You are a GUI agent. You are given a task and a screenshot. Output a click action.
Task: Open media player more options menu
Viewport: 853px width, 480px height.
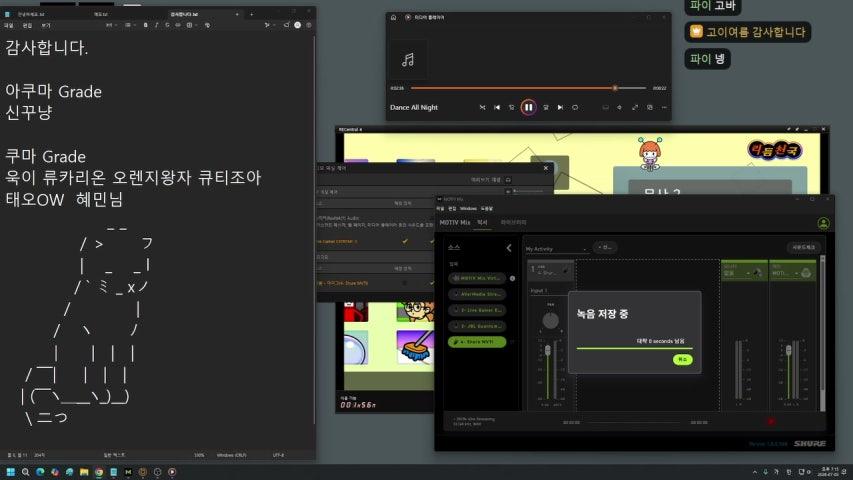click(664, 108)
